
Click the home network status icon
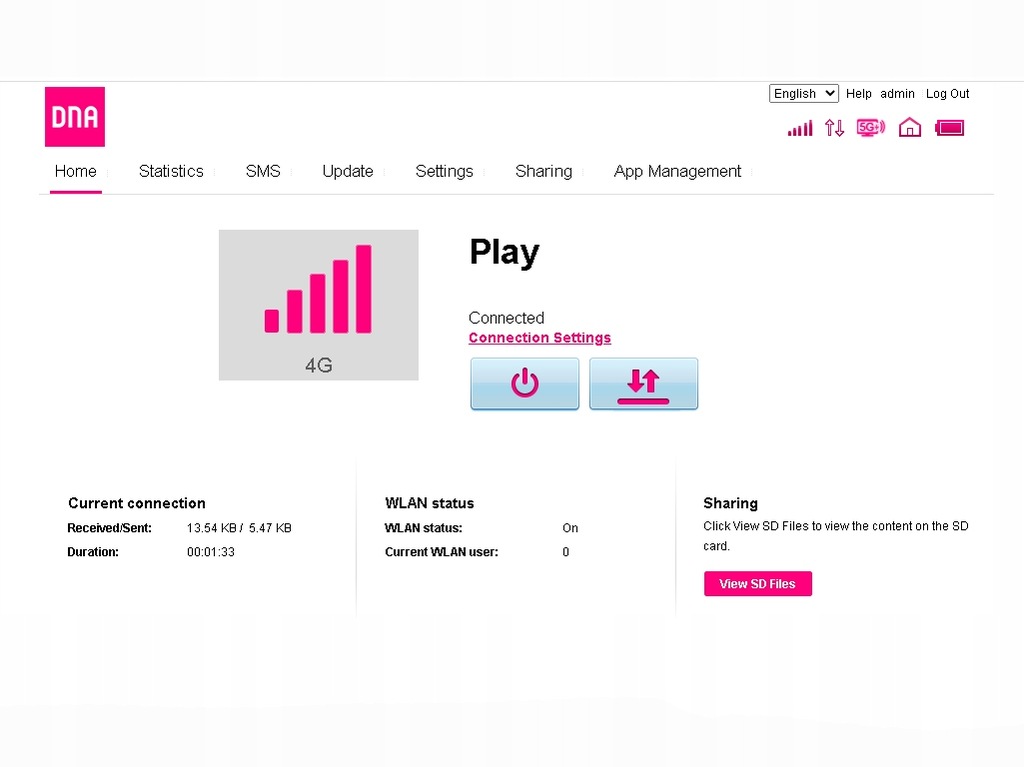(910, 127)
